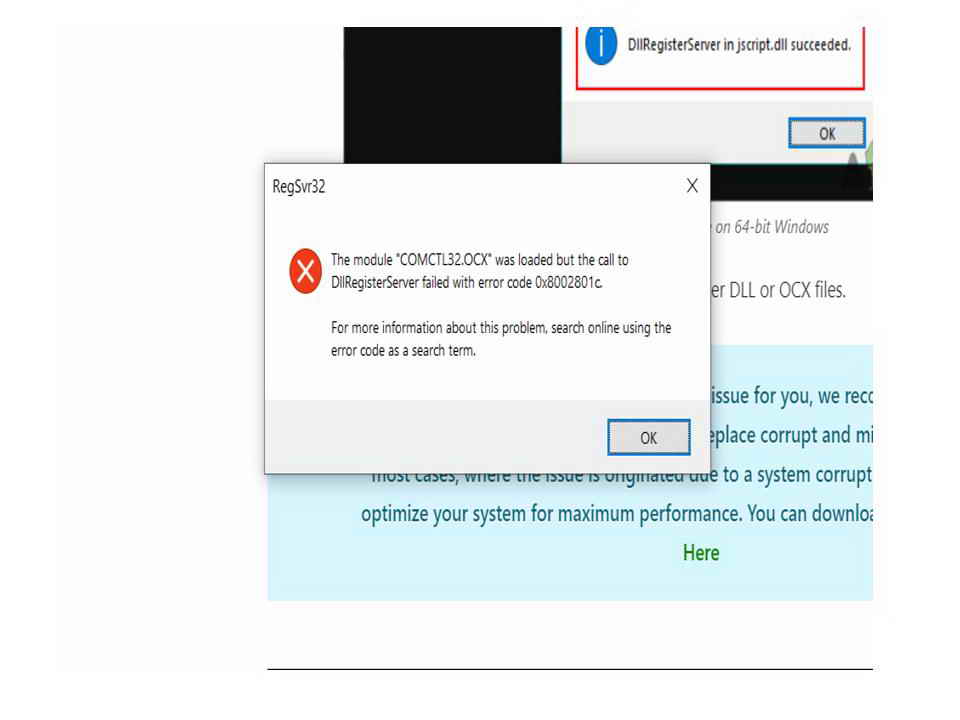
Task: Click the issue for you, we text line
Action: point(792,396)
